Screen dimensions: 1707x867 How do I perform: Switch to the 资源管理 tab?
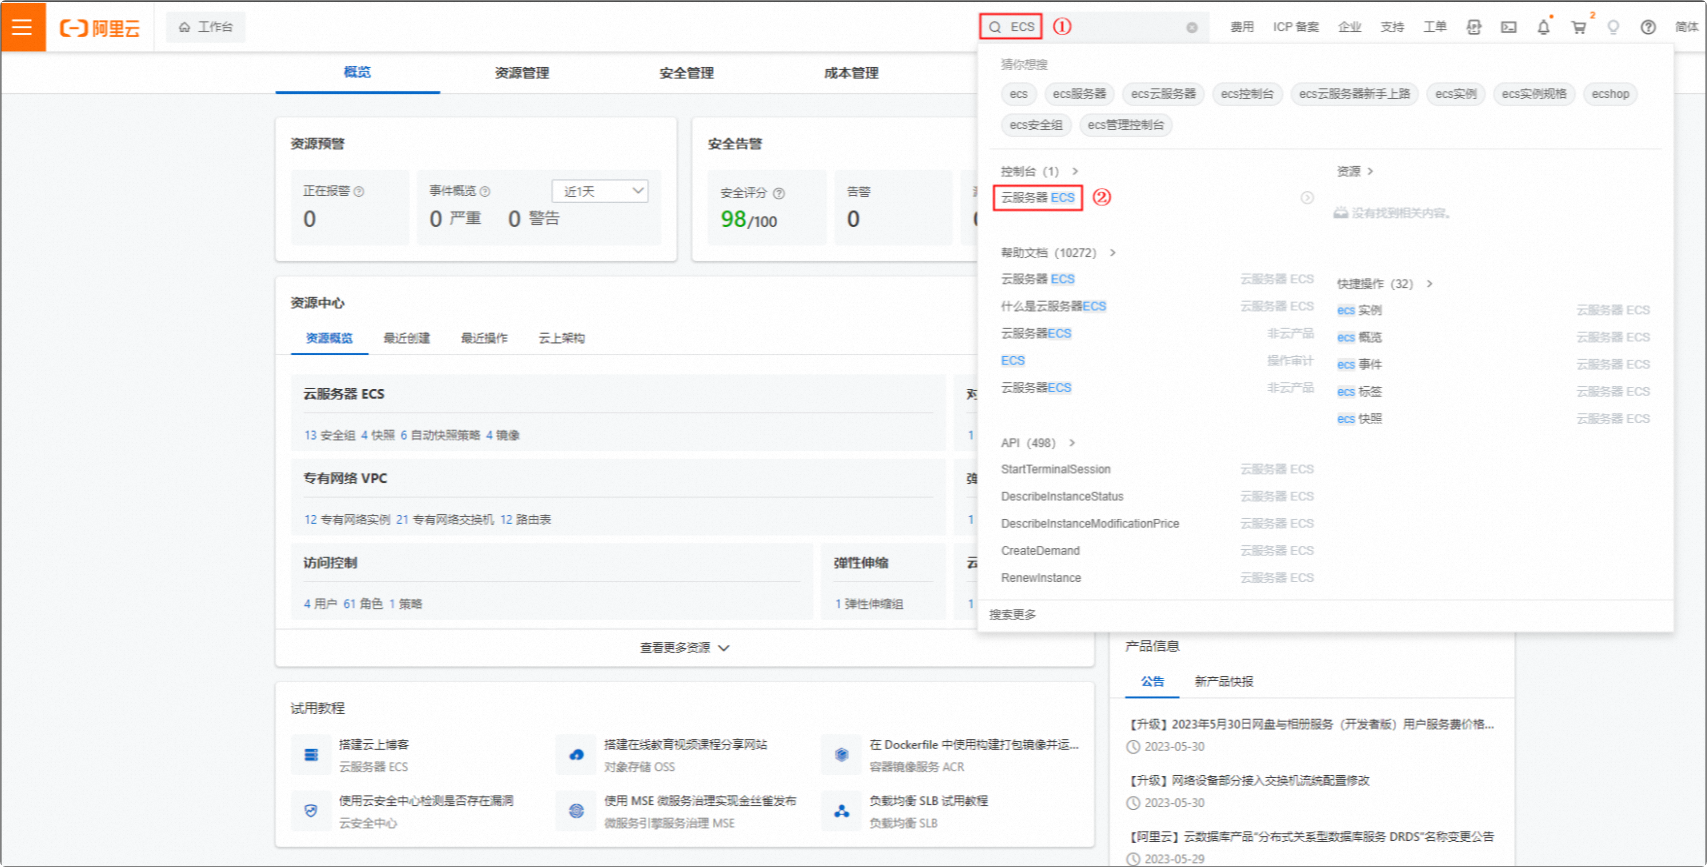[522, 72]
